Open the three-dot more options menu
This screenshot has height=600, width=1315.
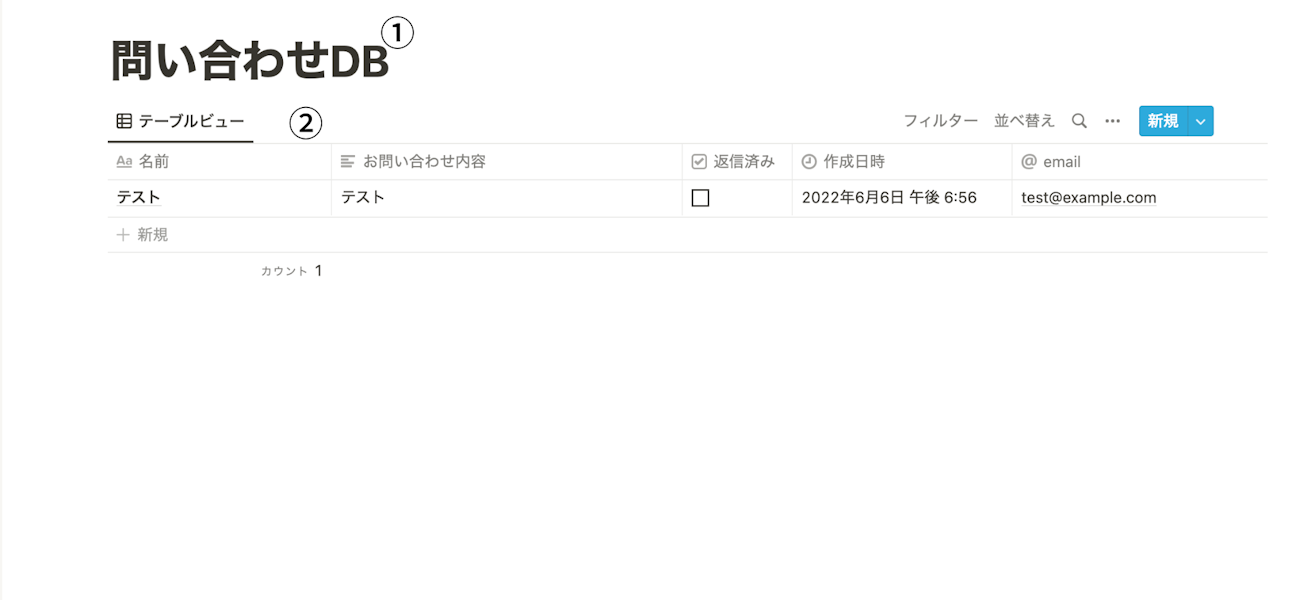[1112, 121]
